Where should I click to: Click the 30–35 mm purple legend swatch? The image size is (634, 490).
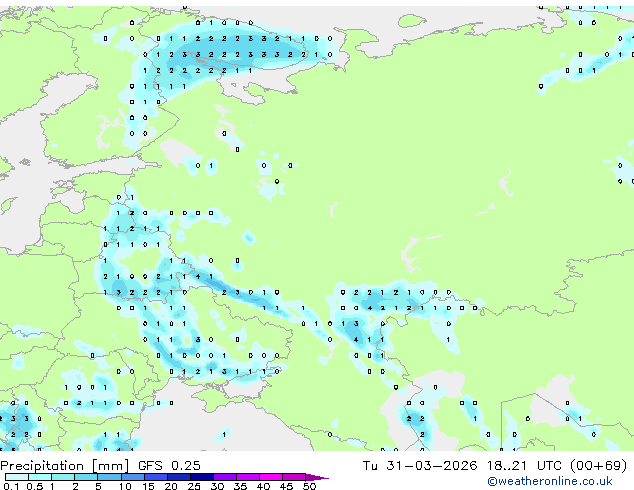225,477
